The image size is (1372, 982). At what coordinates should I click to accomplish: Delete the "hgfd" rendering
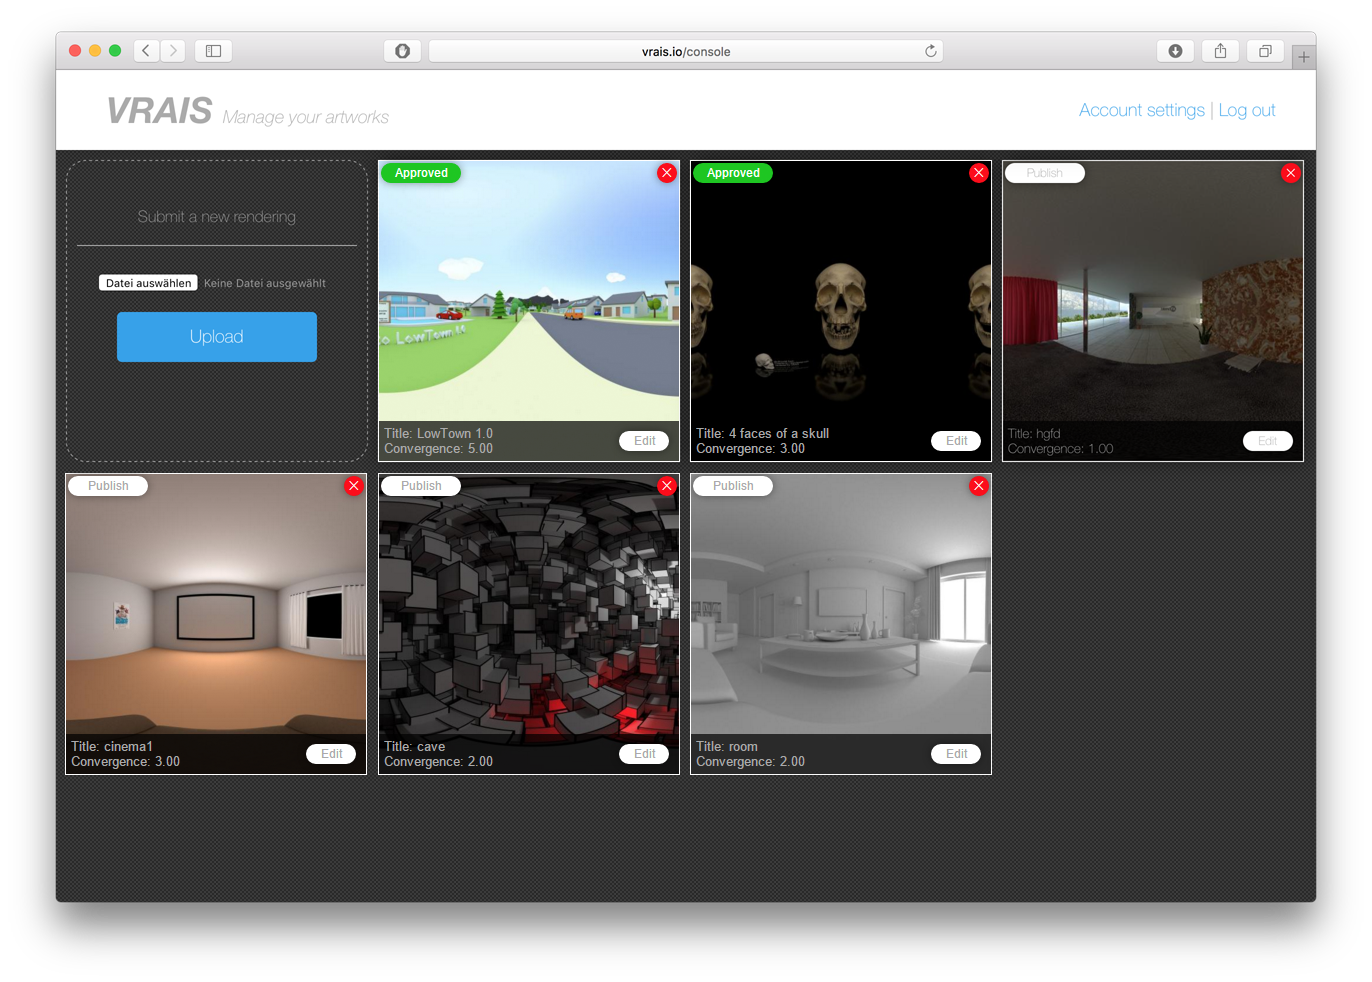[1290, 173]
